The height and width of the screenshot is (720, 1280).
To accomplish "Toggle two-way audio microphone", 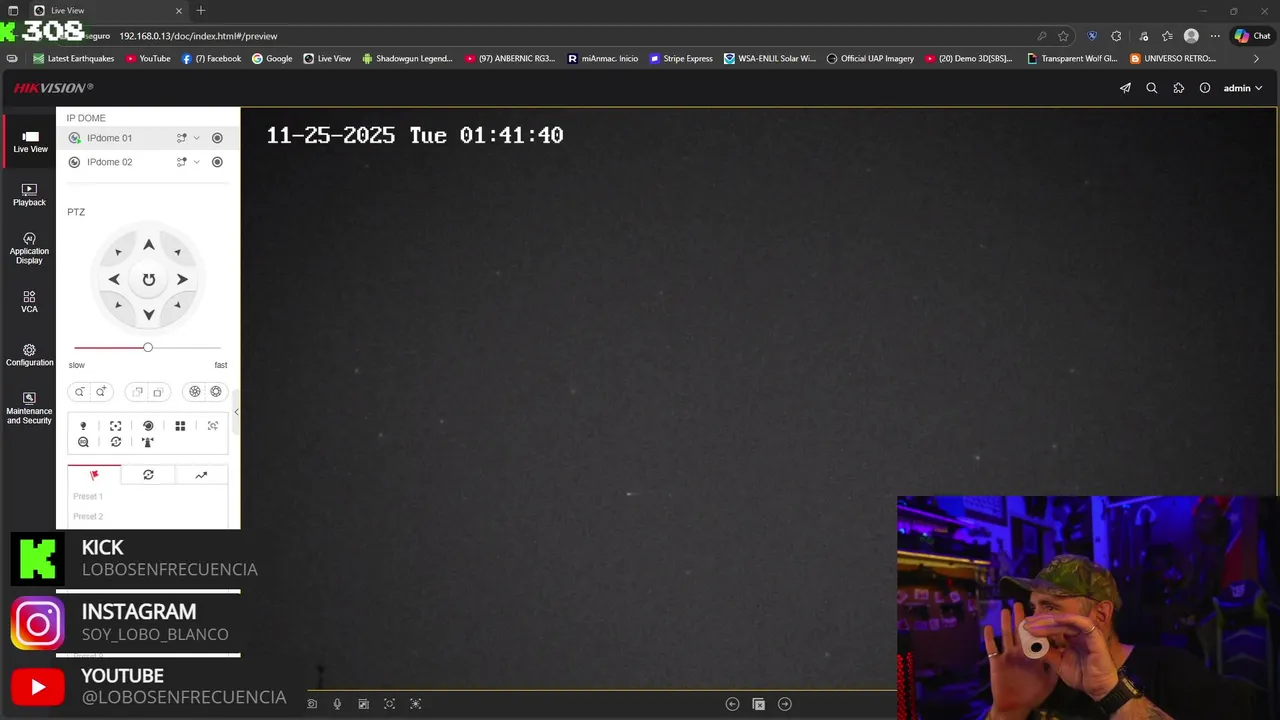I will (337, 704).
